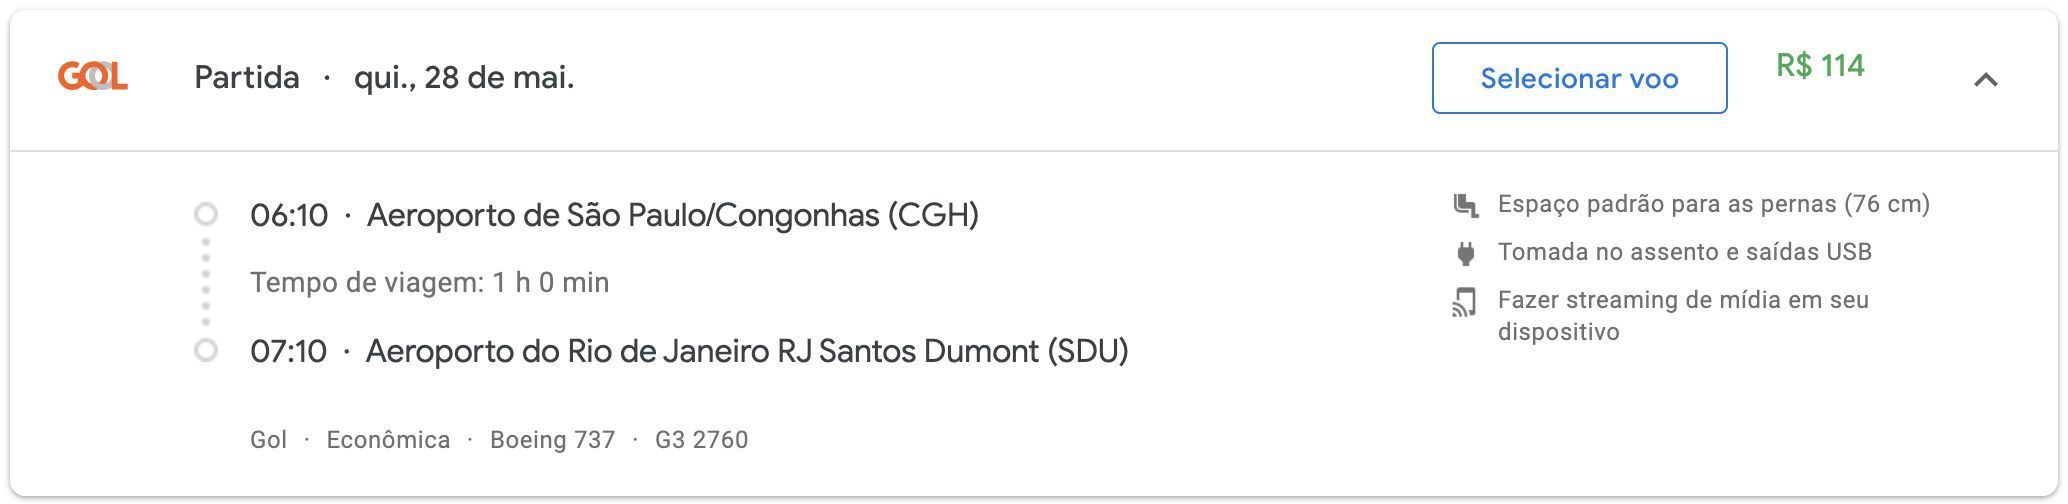The image size is (2068, 504).
Task: Click the media streaming cast icon
Action: [x=1465, y=302]
